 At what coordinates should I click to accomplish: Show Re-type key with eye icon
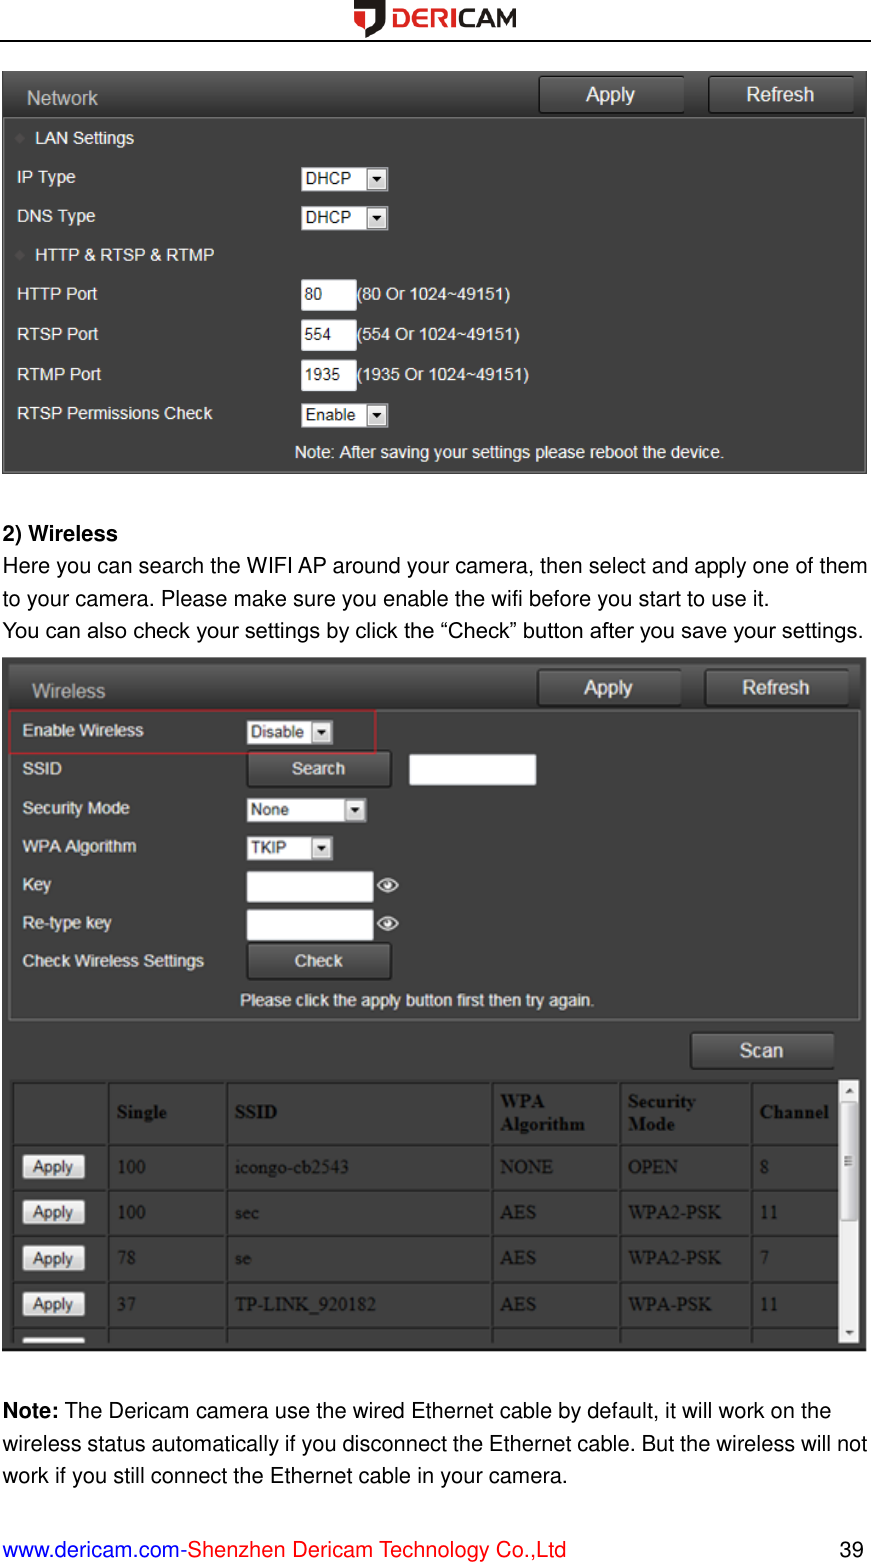388,924
